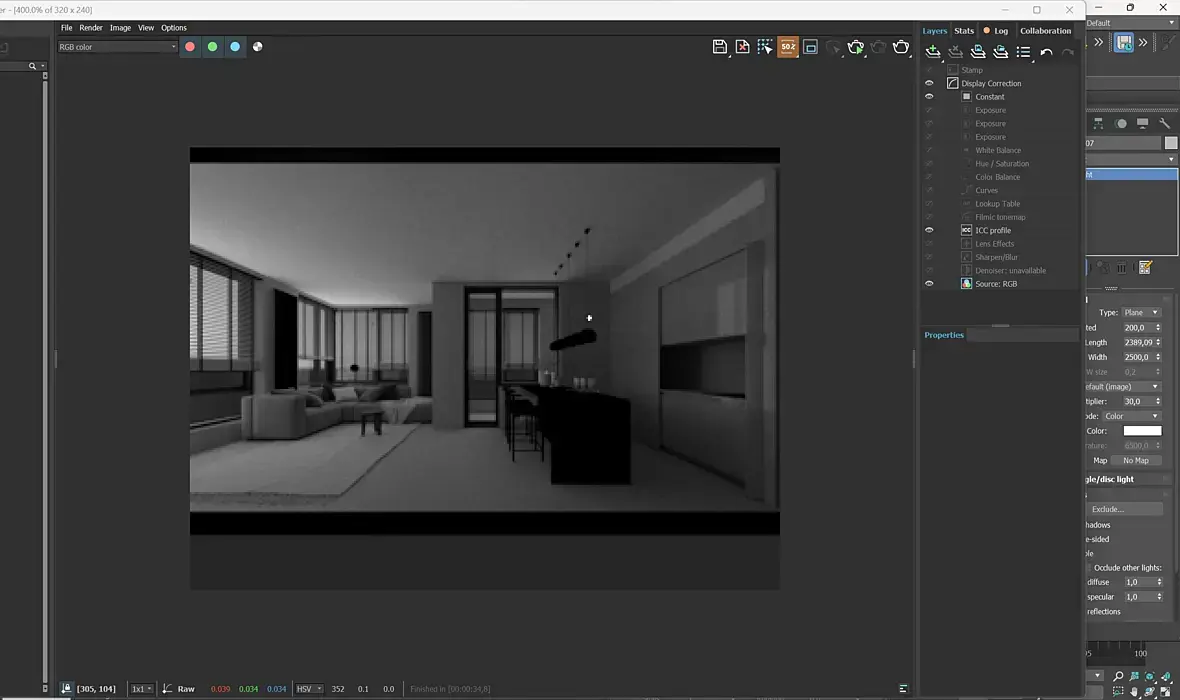Toggle the pixel info lock icon

tap(66, 689)
